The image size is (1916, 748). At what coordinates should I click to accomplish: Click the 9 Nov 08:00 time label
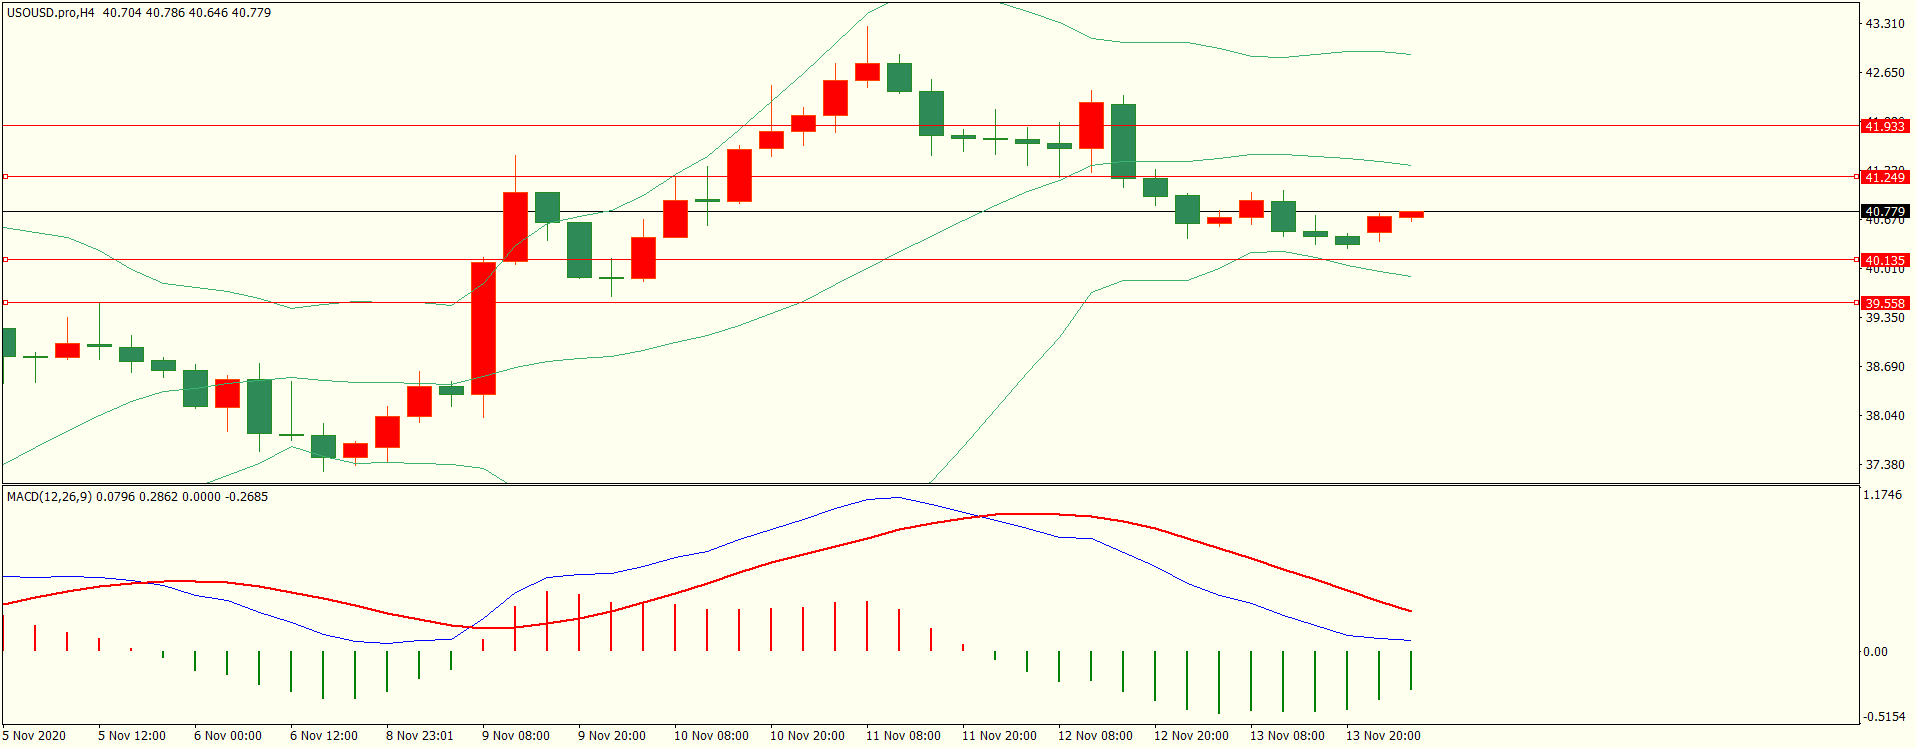point(516,736)
